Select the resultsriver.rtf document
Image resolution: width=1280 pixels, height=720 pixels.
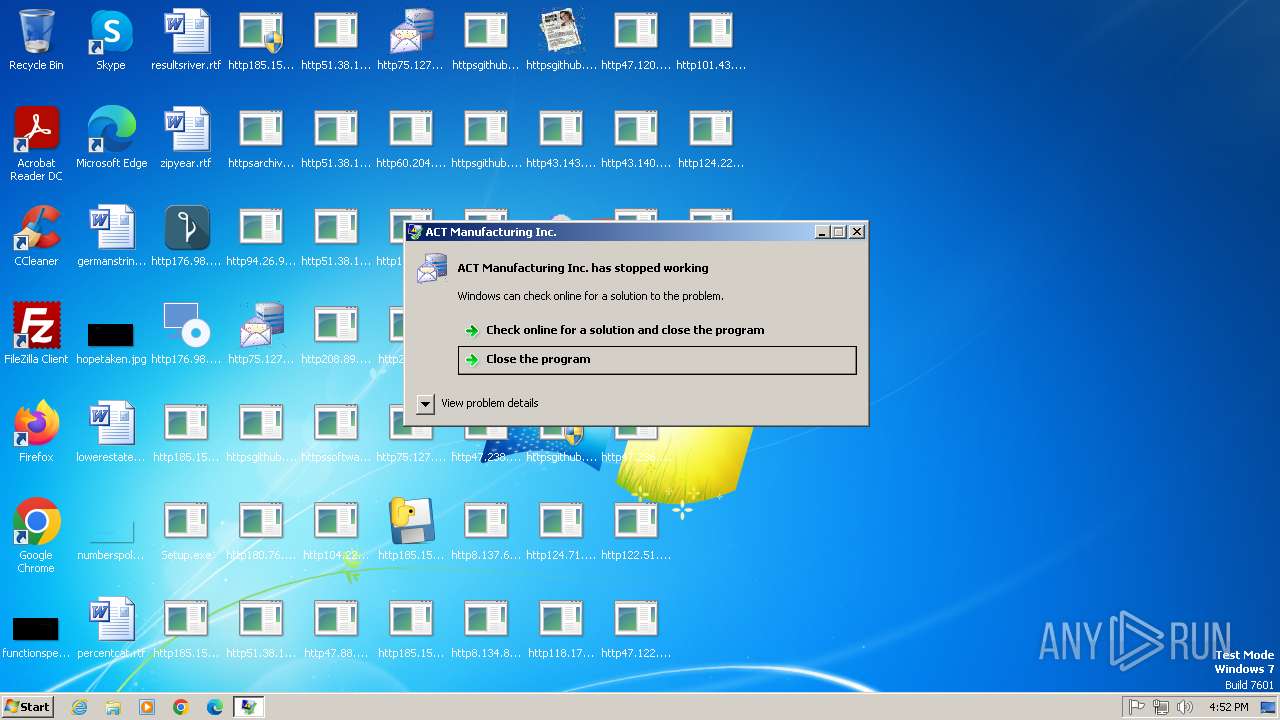pos(186,40)
